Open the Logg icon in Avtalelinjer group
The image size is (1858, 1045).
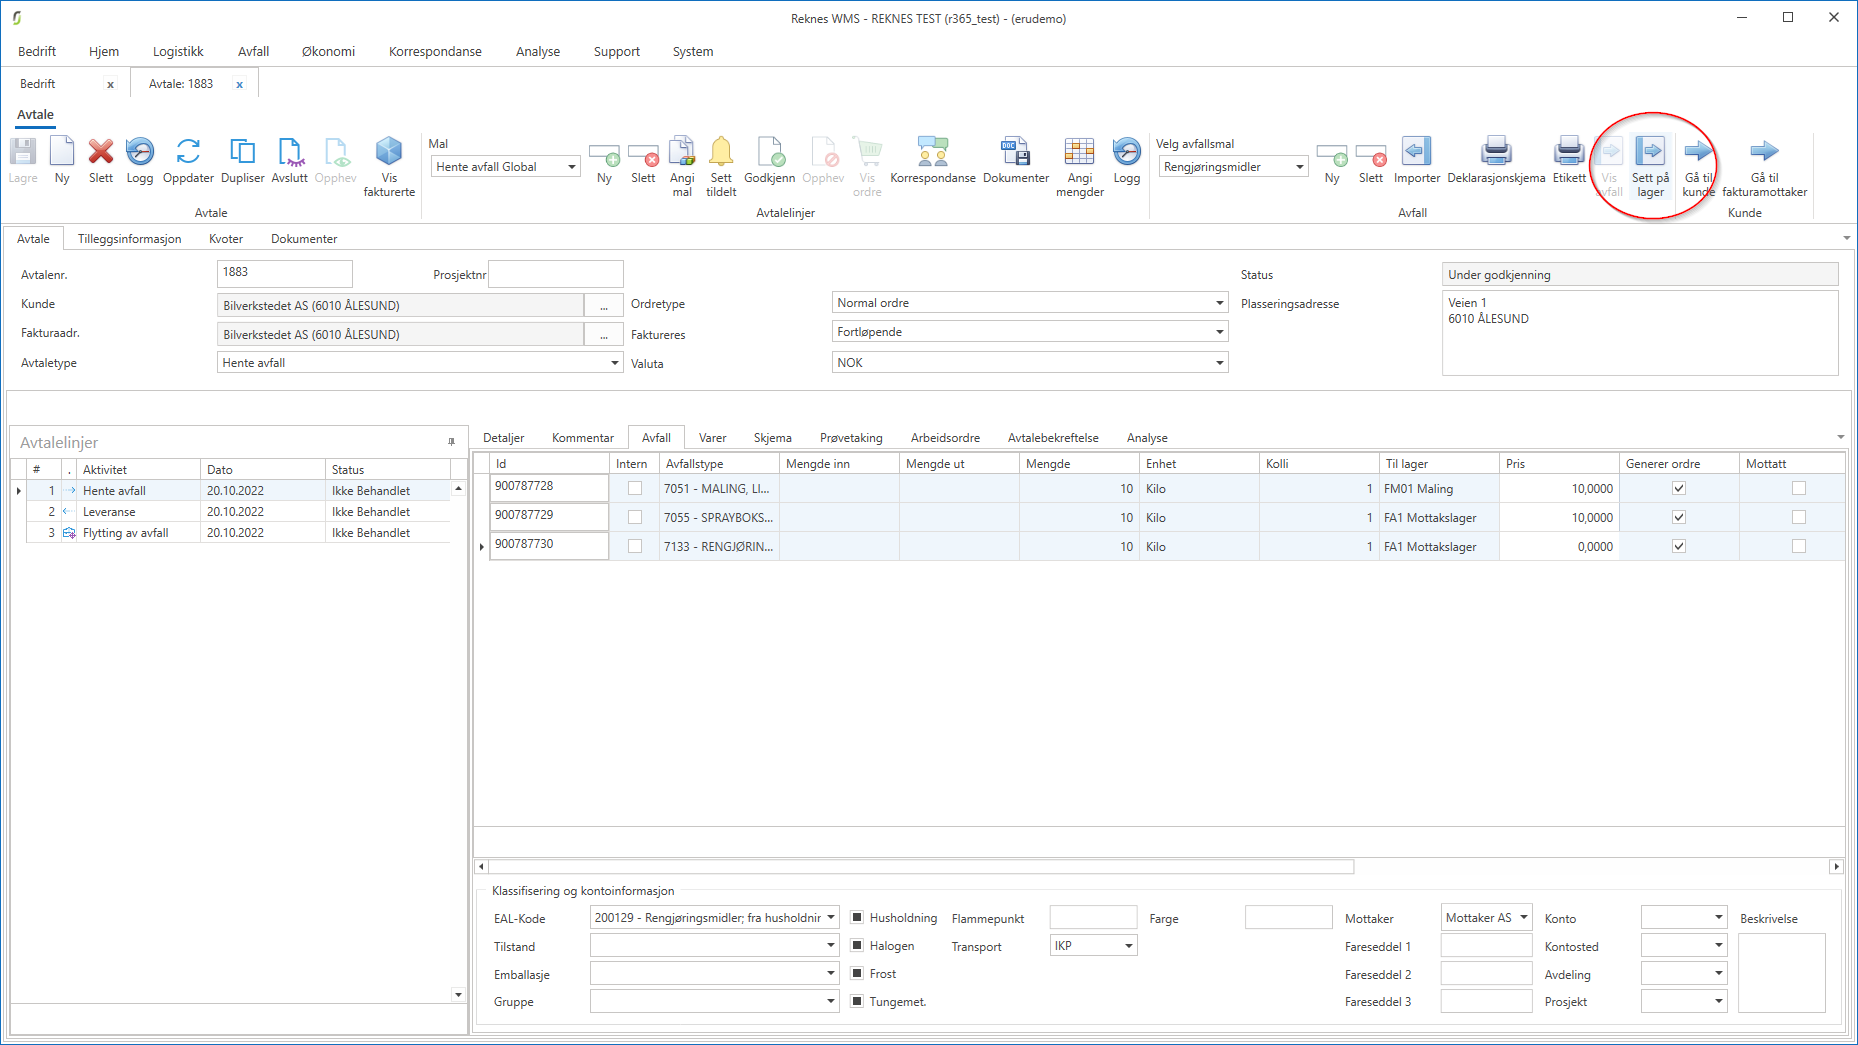click(1127, 161)
